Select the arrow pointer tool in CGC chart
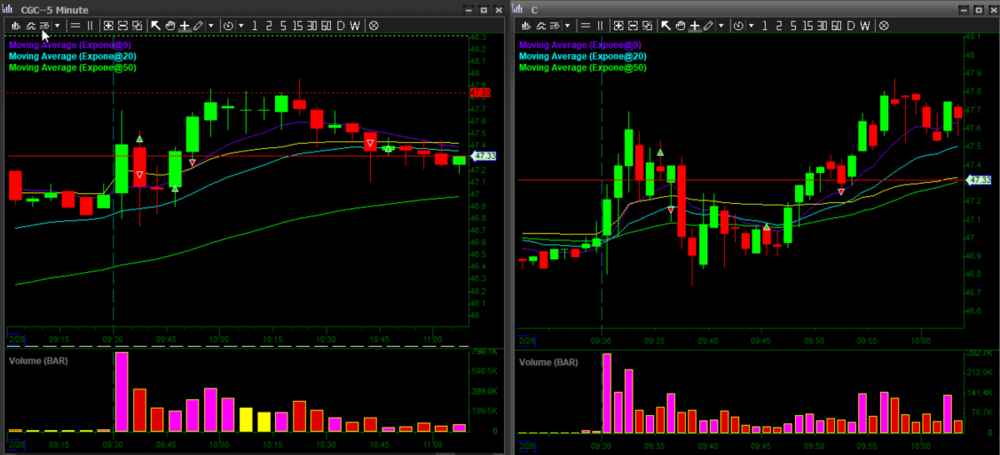 pyautogui.click(x=156, y=24)
